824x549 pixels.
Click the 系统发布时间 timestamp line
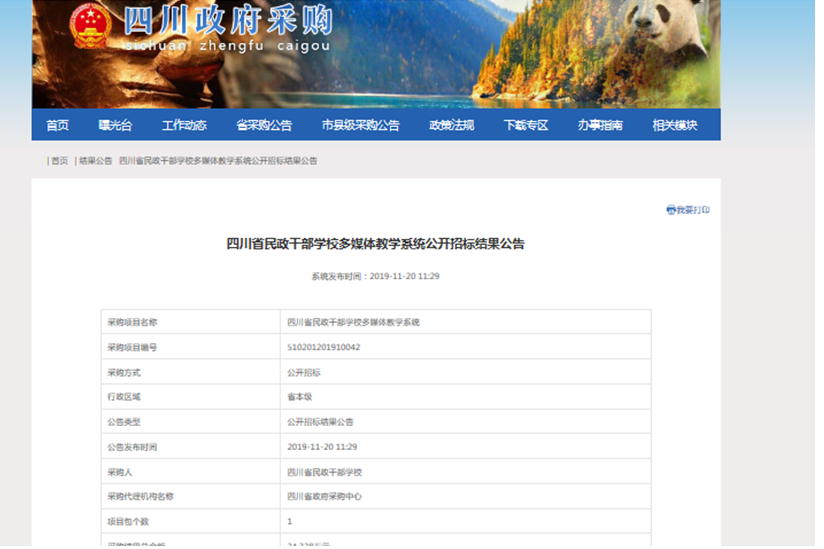click(x=375, y=276)
